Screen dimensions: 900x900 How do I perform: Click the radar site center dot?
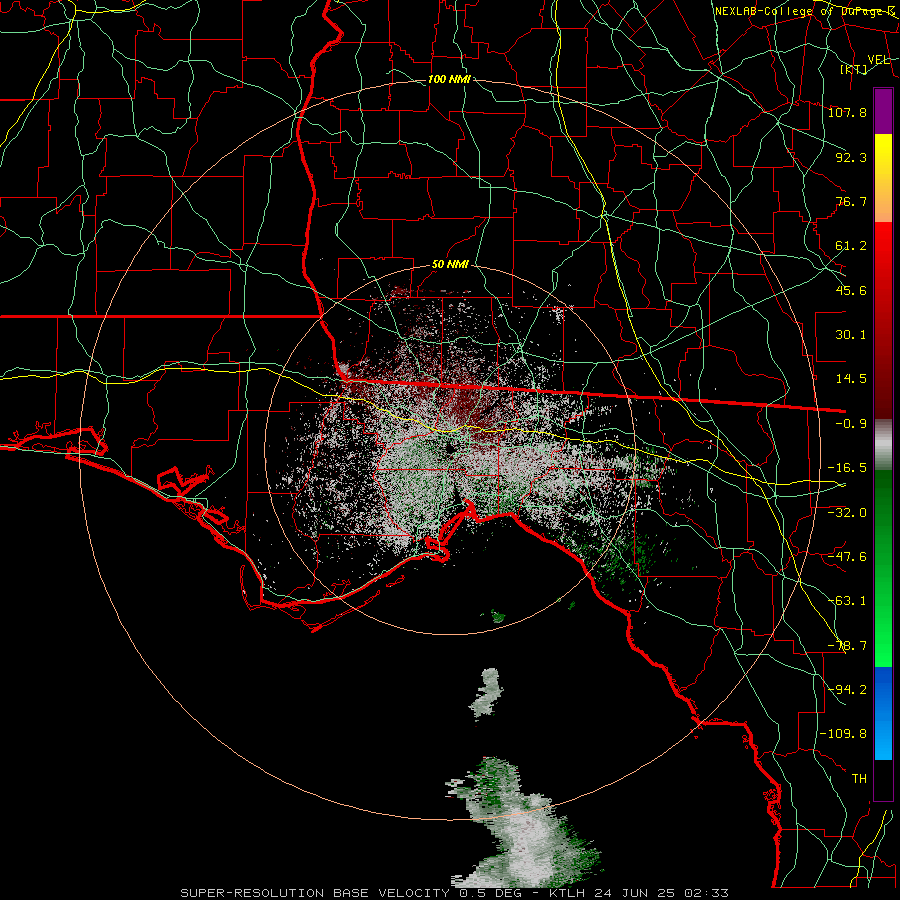tap(449, 449)
